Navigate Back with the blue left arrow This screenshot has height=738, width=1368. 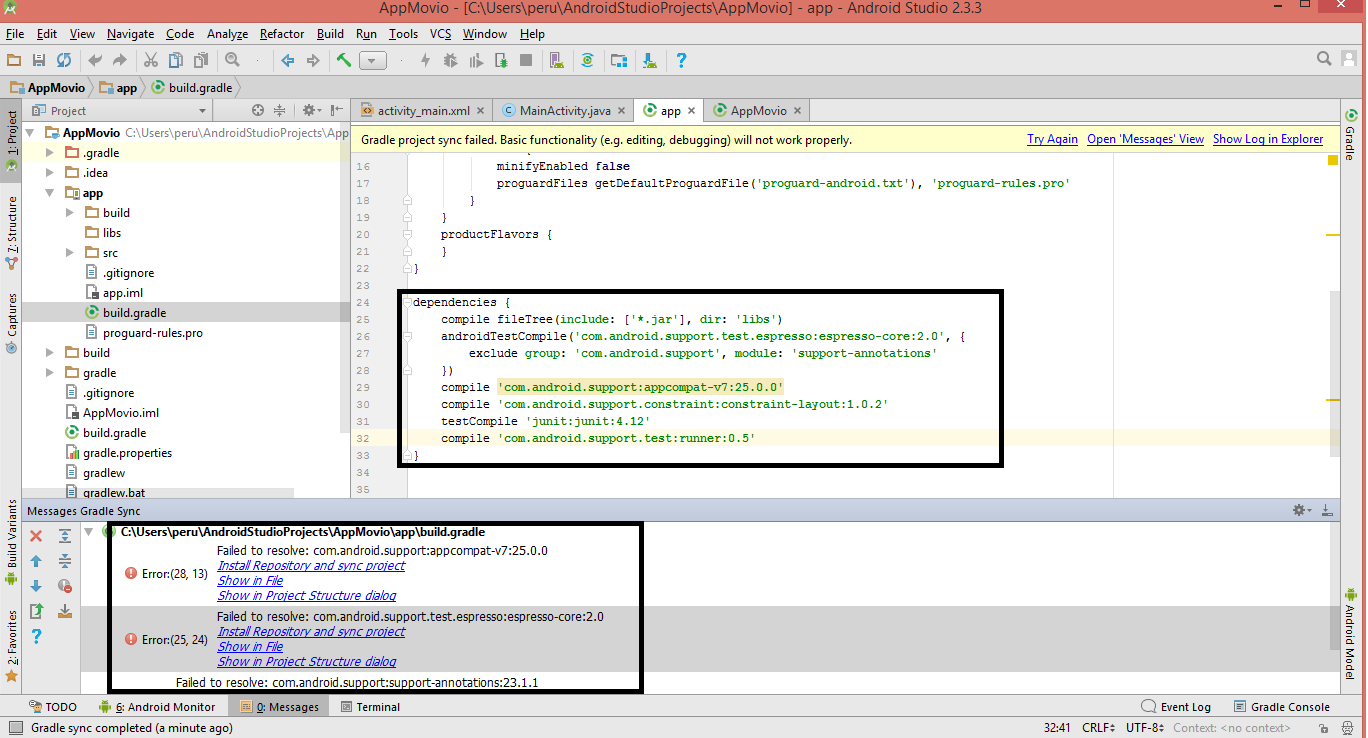coord(288,61)
